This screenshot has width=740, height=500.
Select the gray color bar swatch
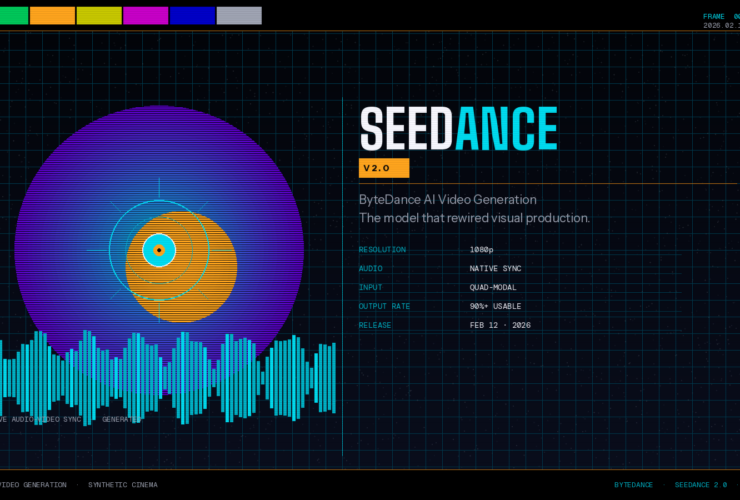point(239,16)
